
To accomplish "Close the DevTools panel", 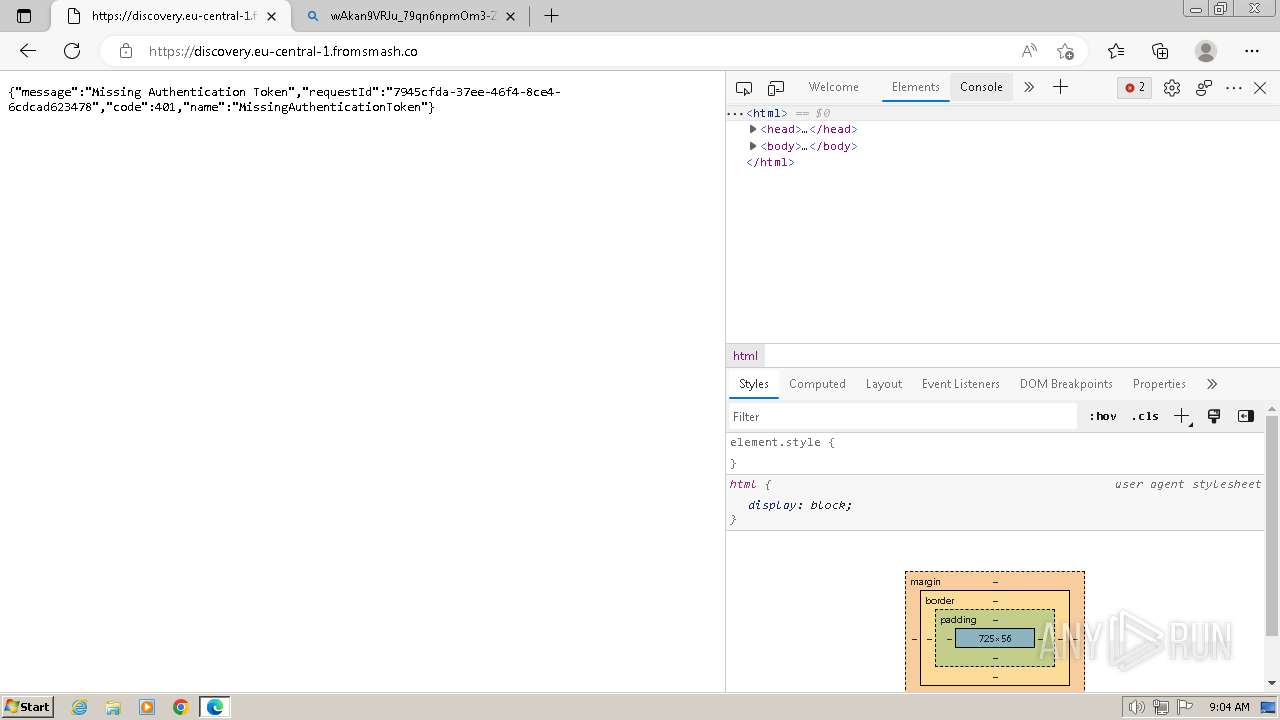I will [x=1260, y=88].
